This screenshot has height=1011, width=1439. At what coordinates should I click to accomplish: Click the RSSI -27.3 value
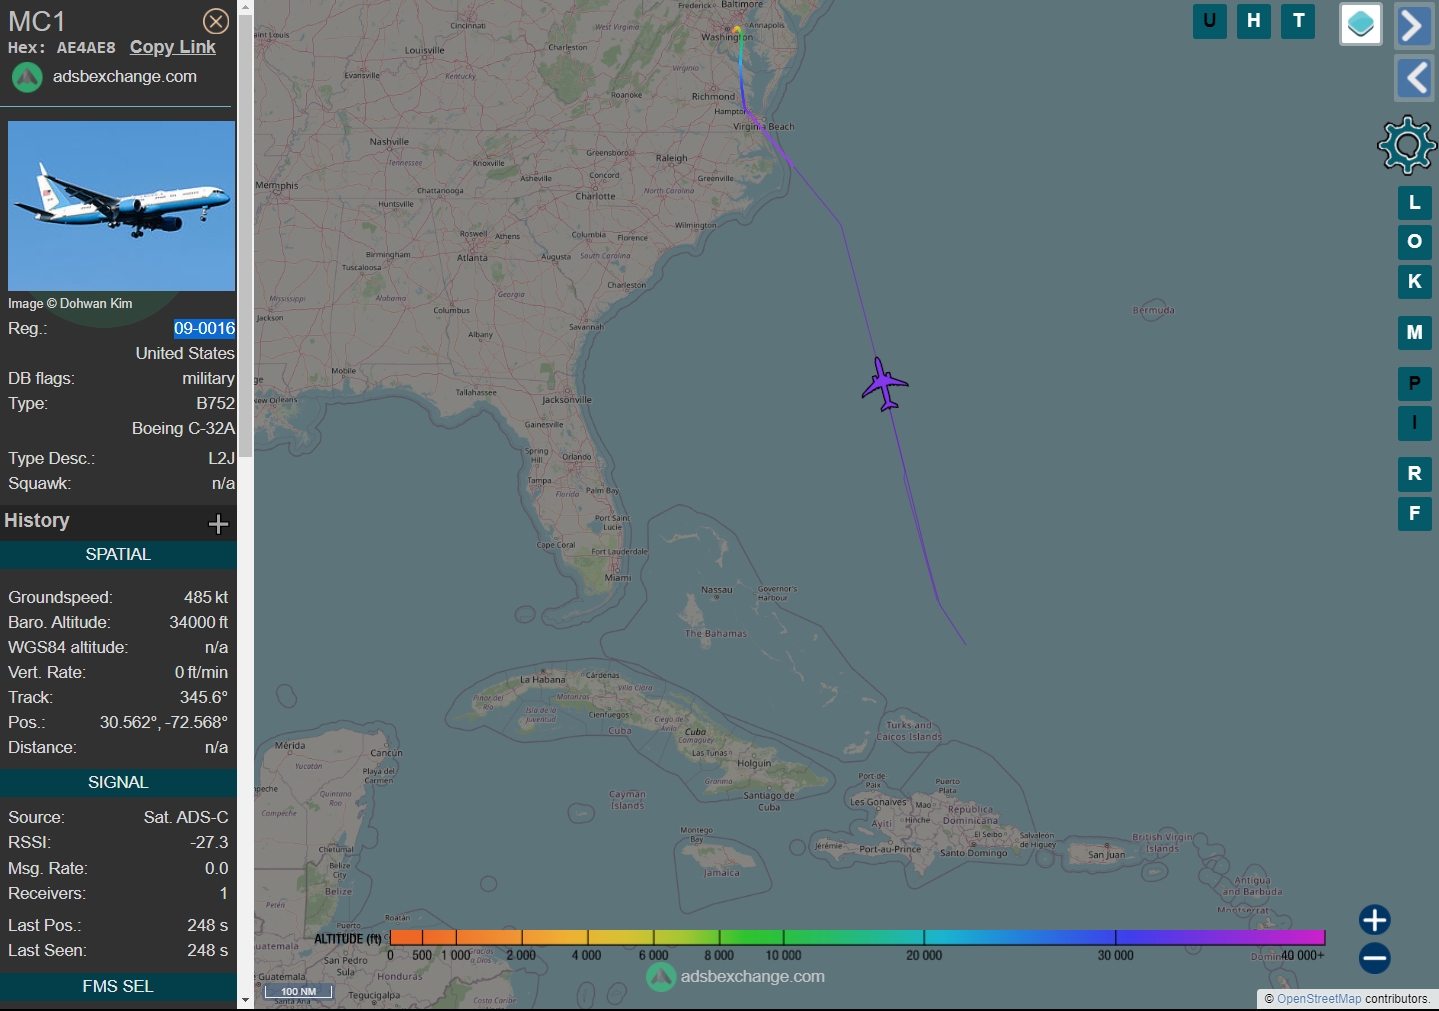click(x=209, y=842)
